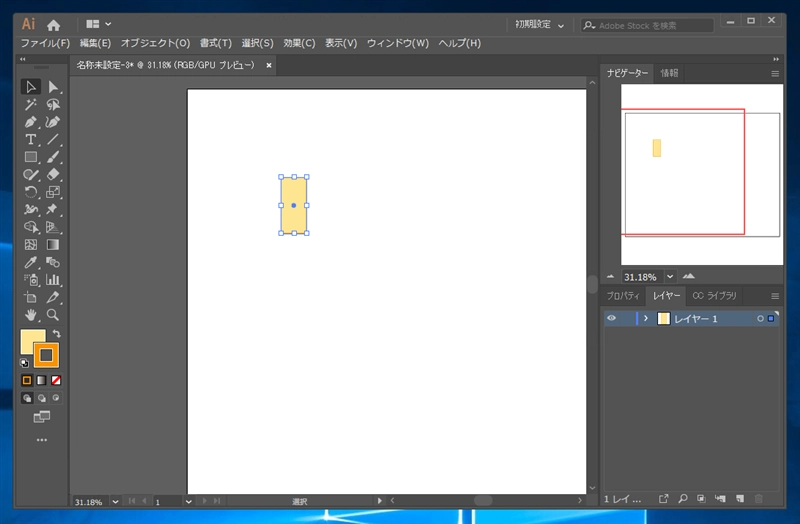Select the Eyedropper tool
This screenshot has height=524, width=800.
(x=31, y=262)
